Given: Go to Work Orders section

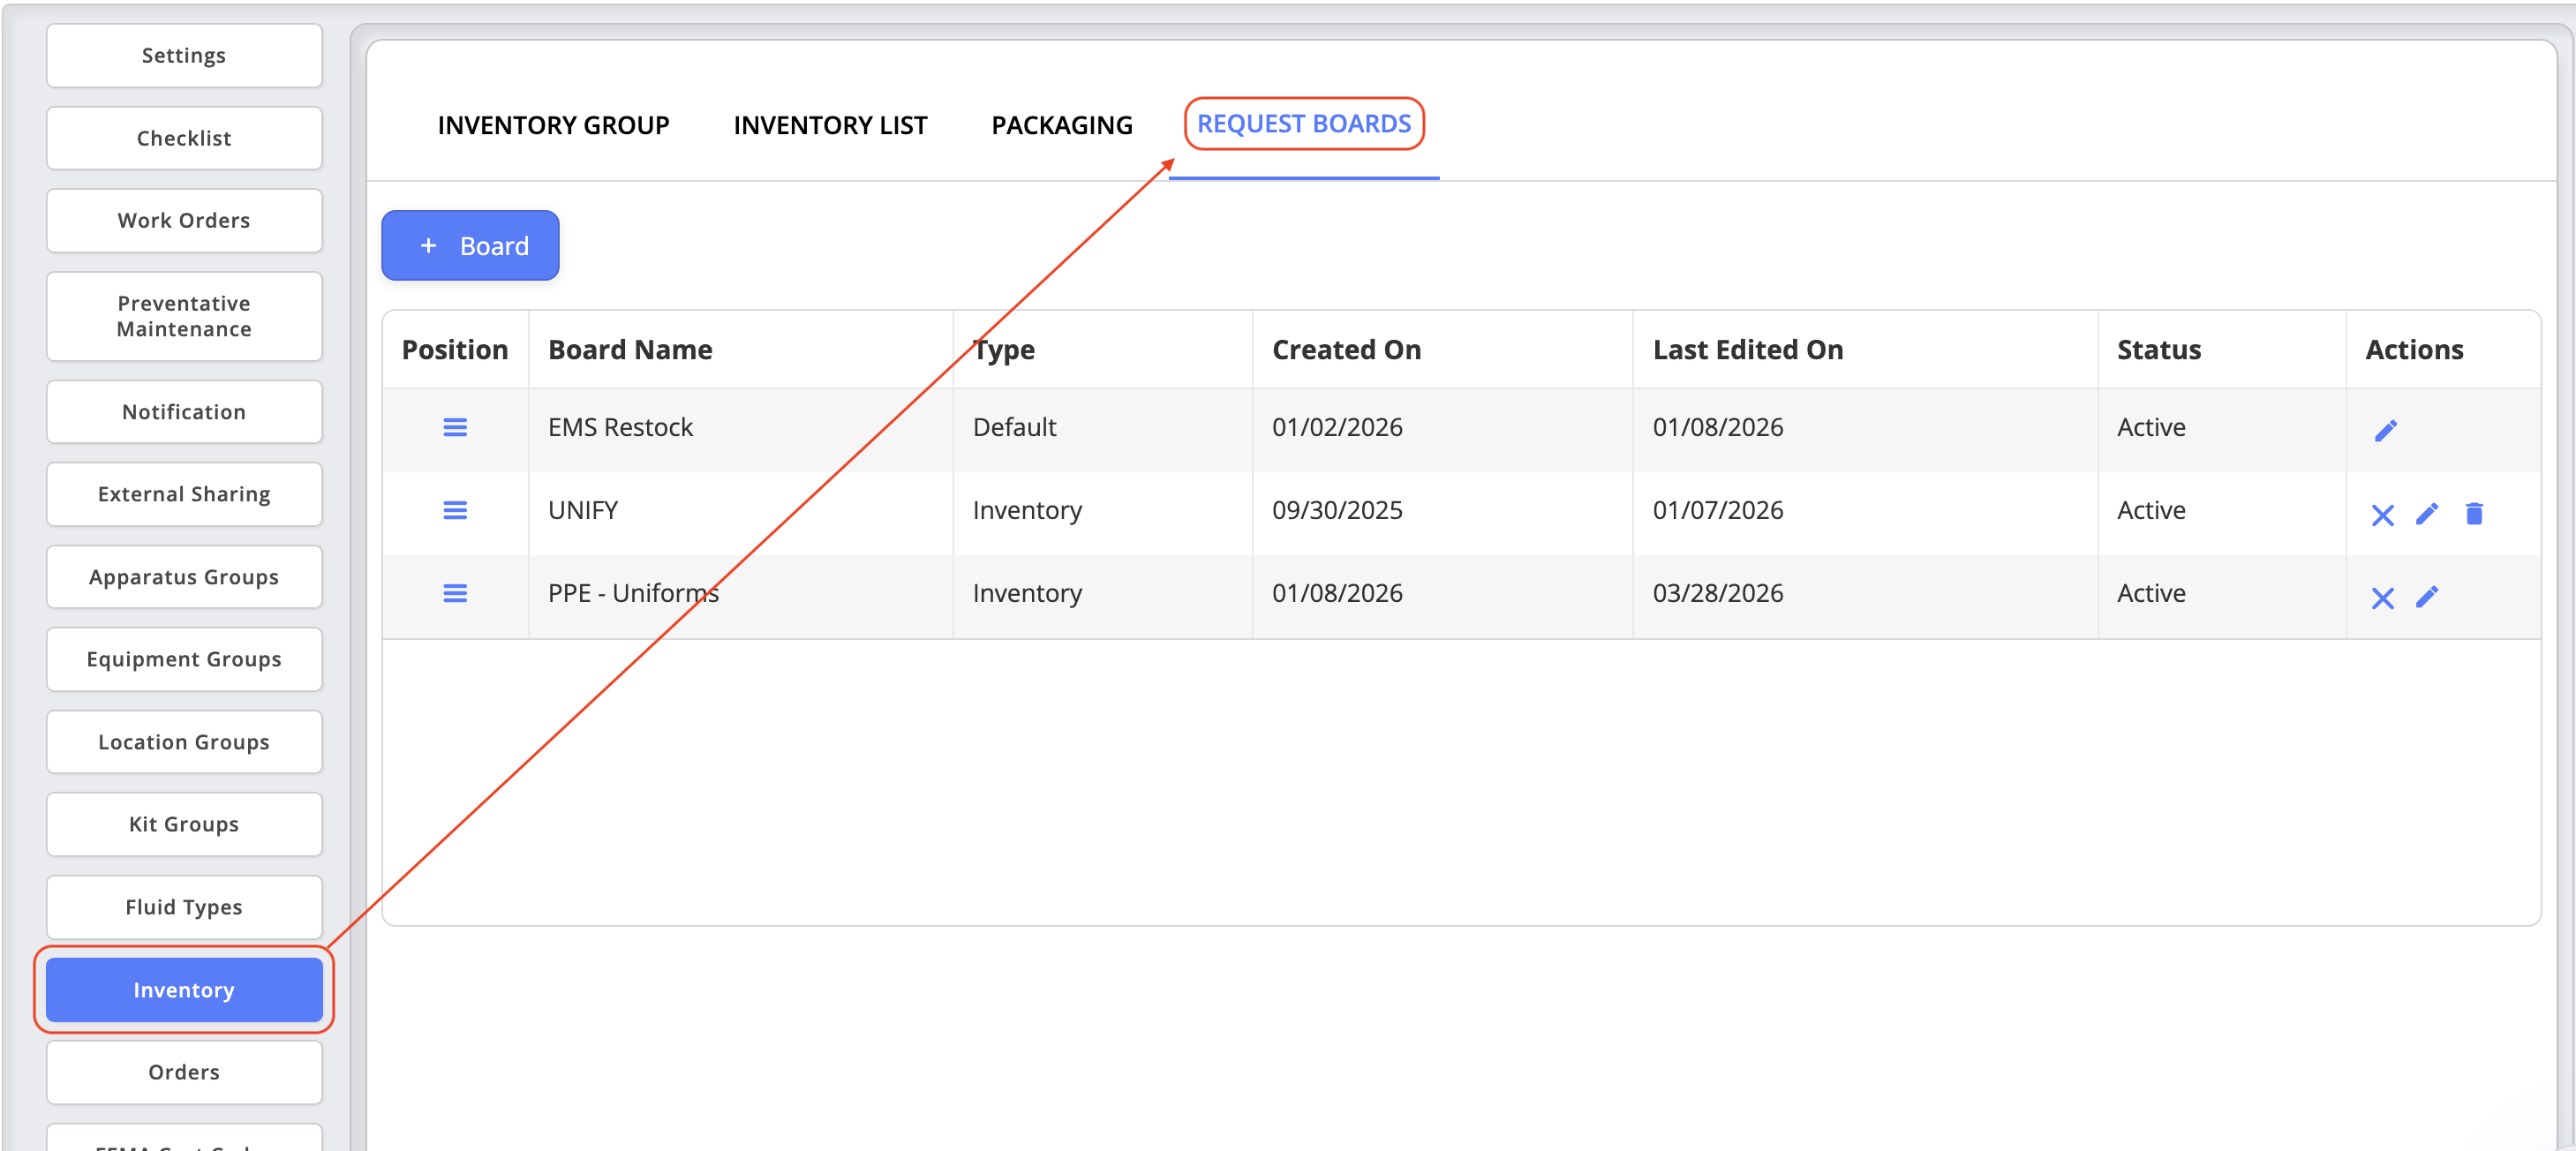Looking at the screenshot, I should [184, 221].
